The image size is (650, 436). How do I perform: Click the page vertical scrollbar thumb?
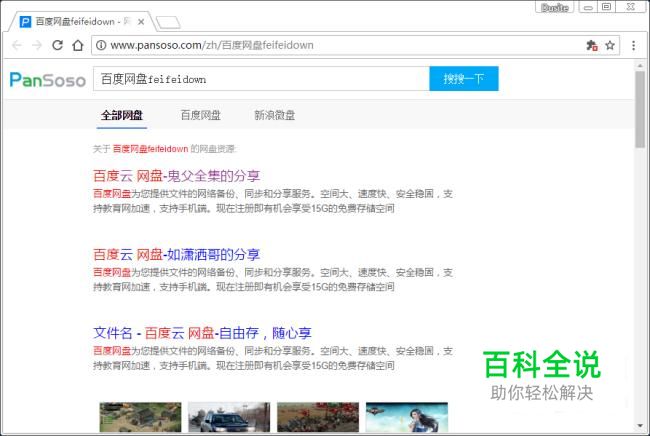tap(640, 109)
